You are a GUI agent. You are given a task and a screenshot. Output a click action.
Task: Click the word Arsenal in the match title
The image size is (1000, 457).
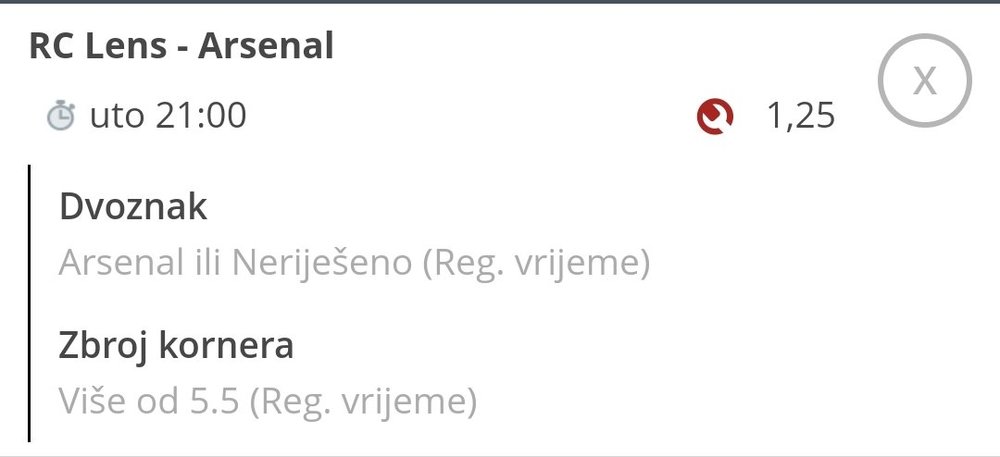coord(265,46)
